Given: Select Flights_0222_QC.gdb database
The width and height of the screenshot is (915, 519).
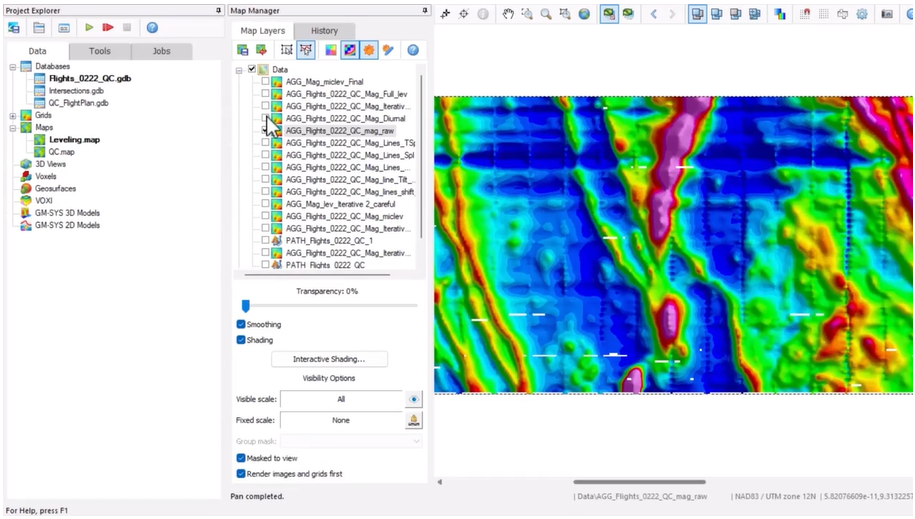Looking at the screenshot, I should pos(90,78).
